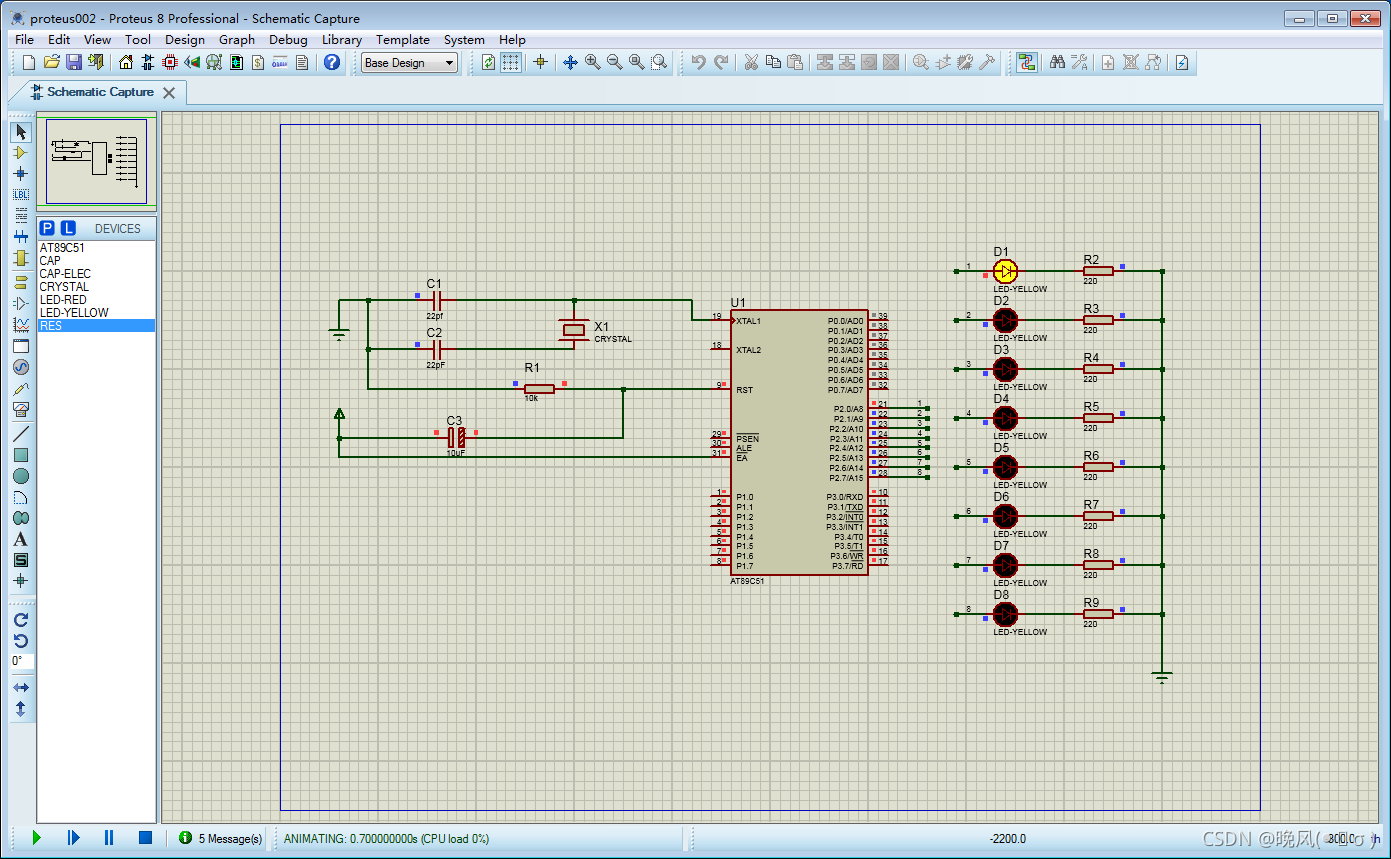The height and width of the screenshot is (859, 1391).
Task: Open the Tool menu
Action: (138, 40)
